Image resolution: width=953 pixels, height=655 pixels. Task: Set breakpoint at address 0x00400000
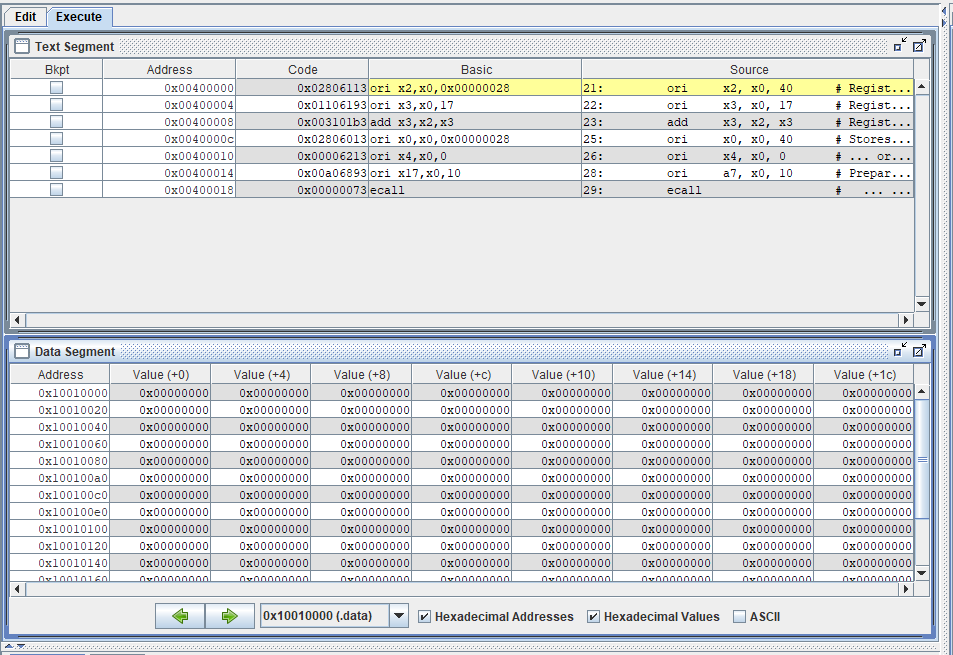coord(56,88)
